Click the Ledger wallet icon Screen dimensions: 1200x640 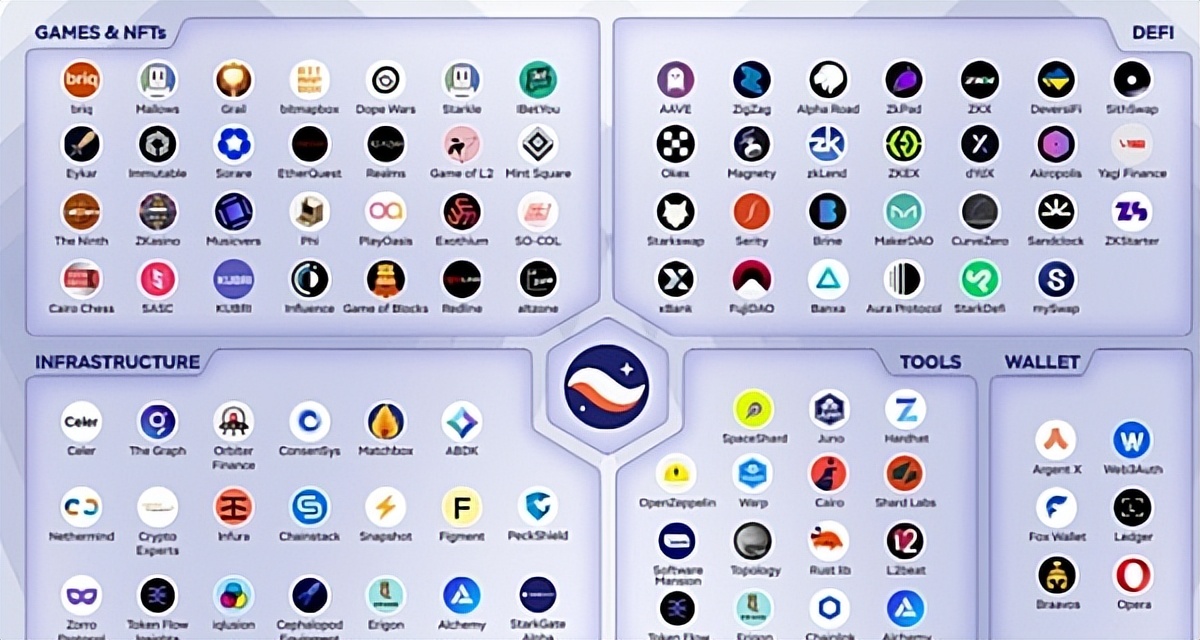click(1132, 508)
